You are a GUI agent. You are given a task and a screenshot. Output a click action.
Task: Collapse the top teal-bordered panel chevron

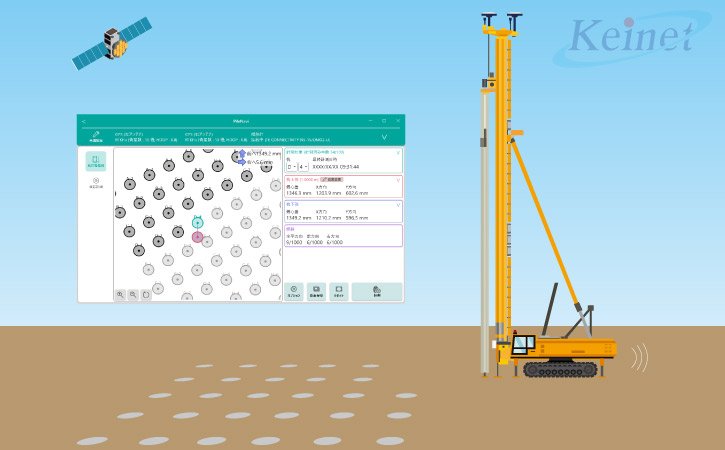click(399, 152)
